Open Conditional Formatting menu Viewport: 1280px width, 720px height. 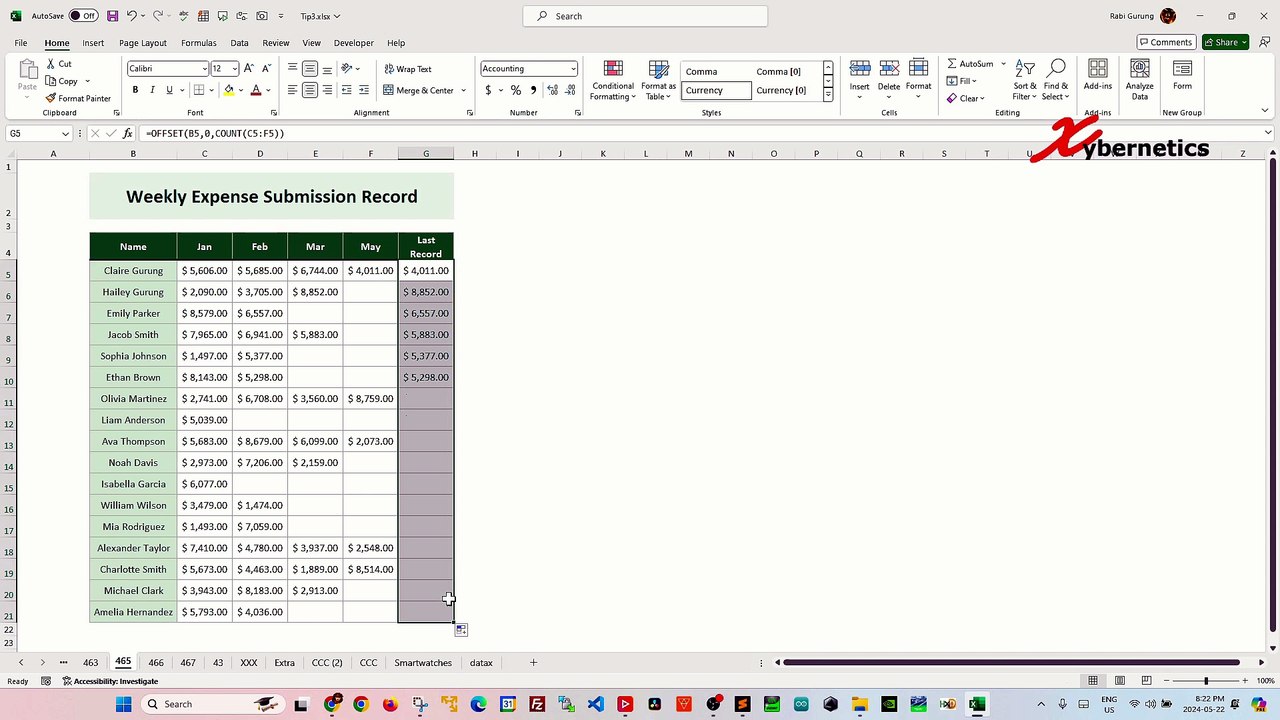(x=613, y=81)
